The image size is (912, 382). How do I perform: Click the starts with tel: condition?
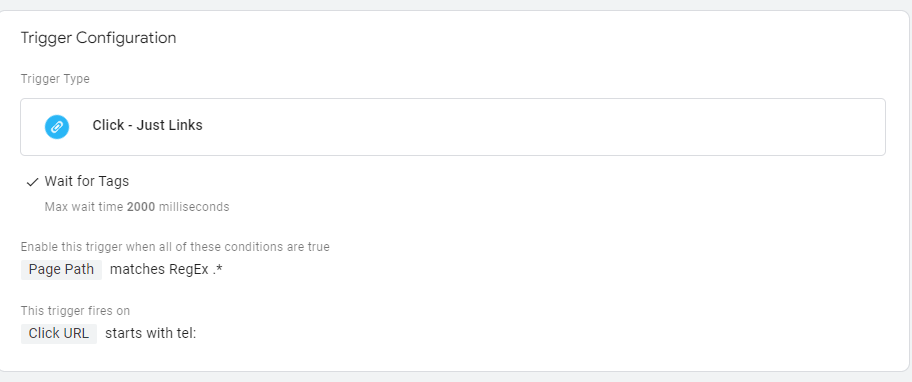point(151,334)
